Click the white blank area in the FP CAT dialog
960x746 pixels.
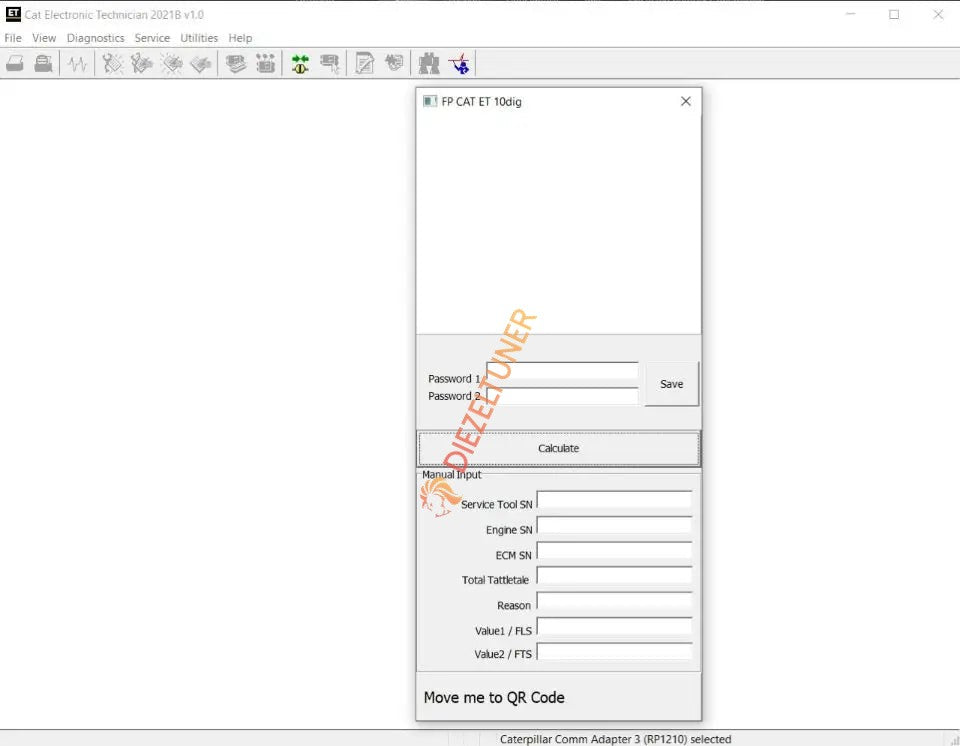(x=558, y=224)
